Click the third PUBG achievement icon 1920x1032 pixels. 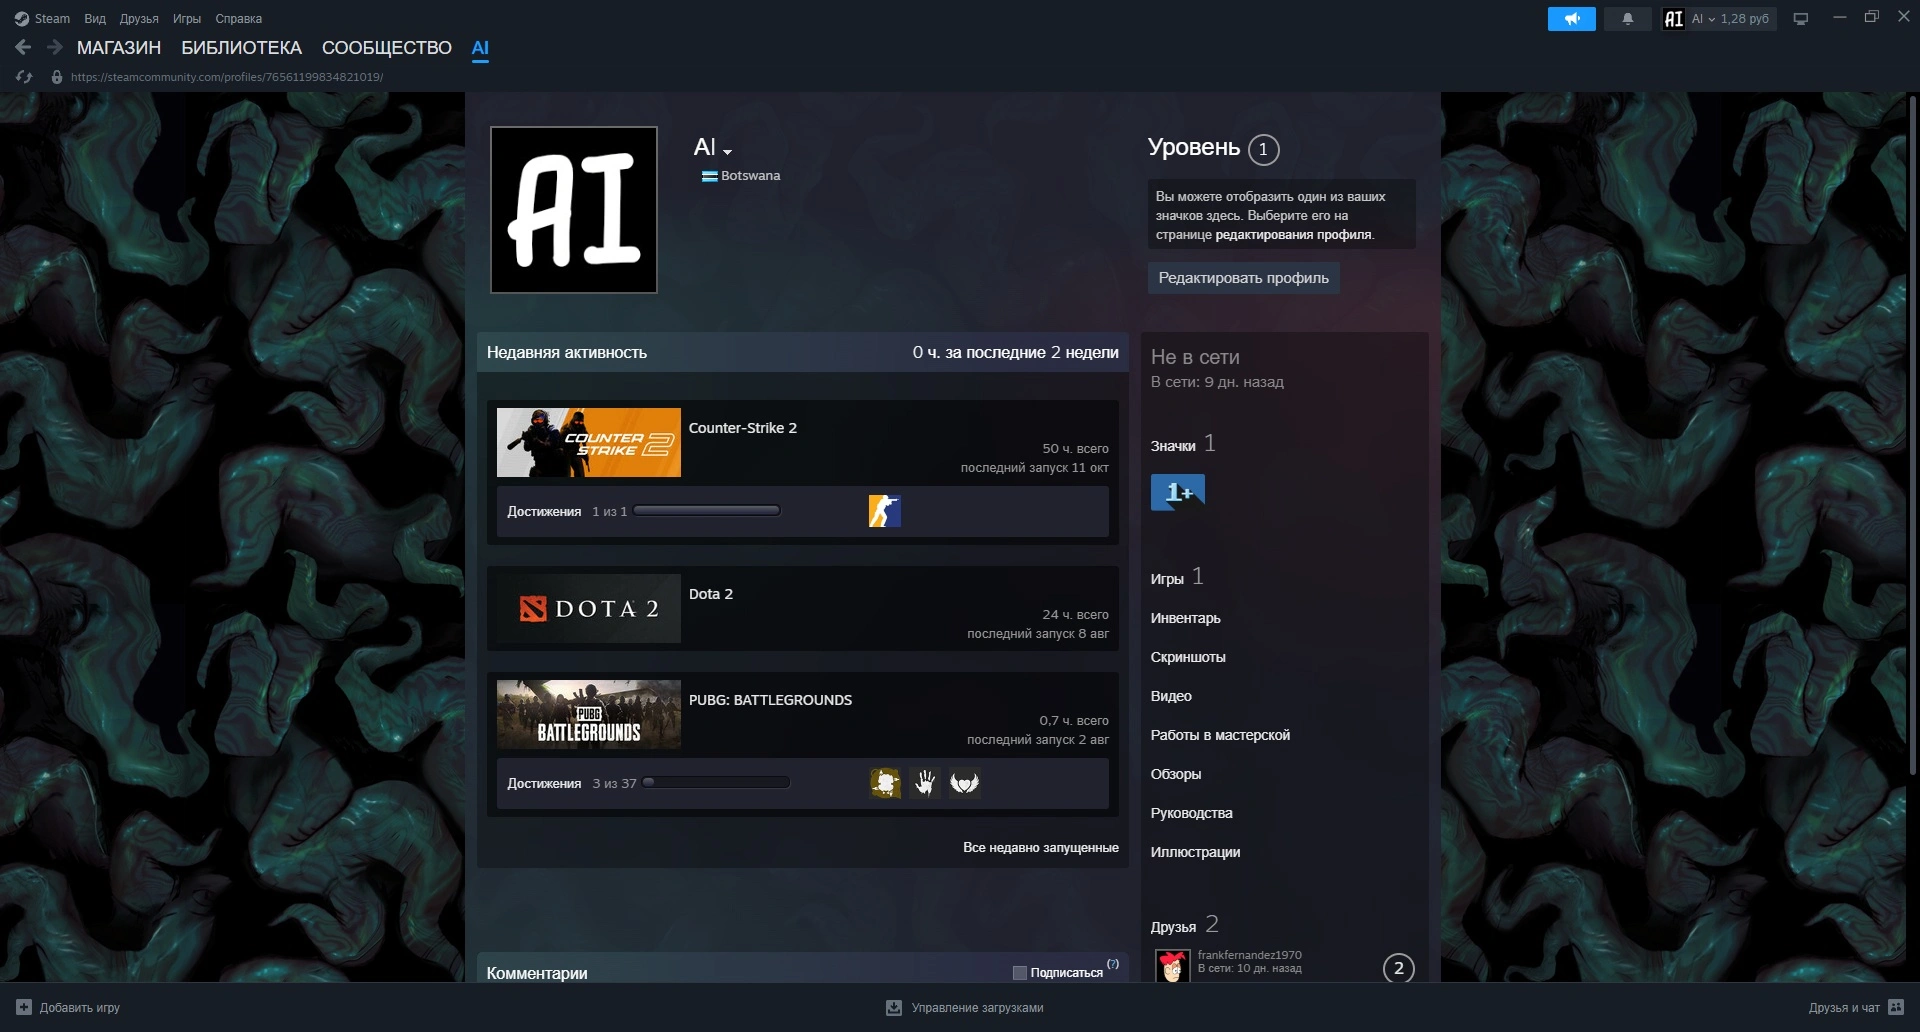965,783
